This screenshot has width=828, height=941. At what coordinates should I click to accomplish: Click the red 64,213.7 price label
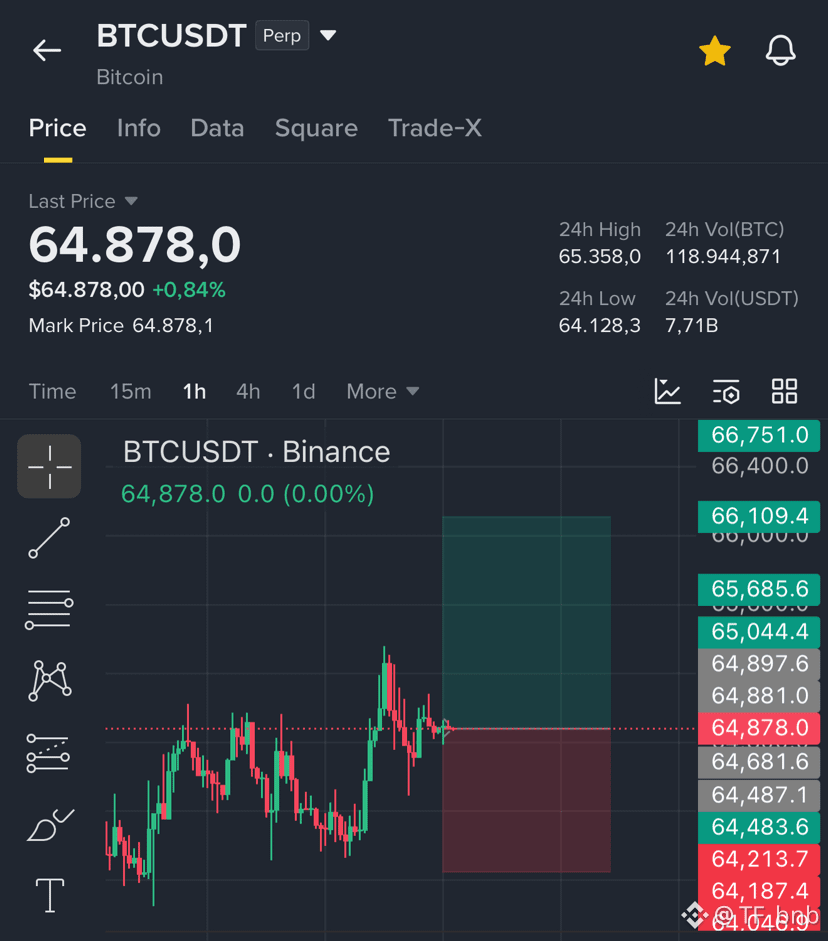[x=759, y=859]
